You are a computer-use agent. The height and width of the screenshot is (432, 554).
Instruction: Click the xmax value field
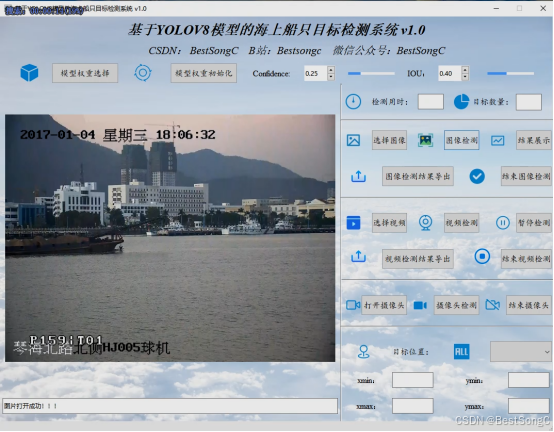[x=413, y=406]
